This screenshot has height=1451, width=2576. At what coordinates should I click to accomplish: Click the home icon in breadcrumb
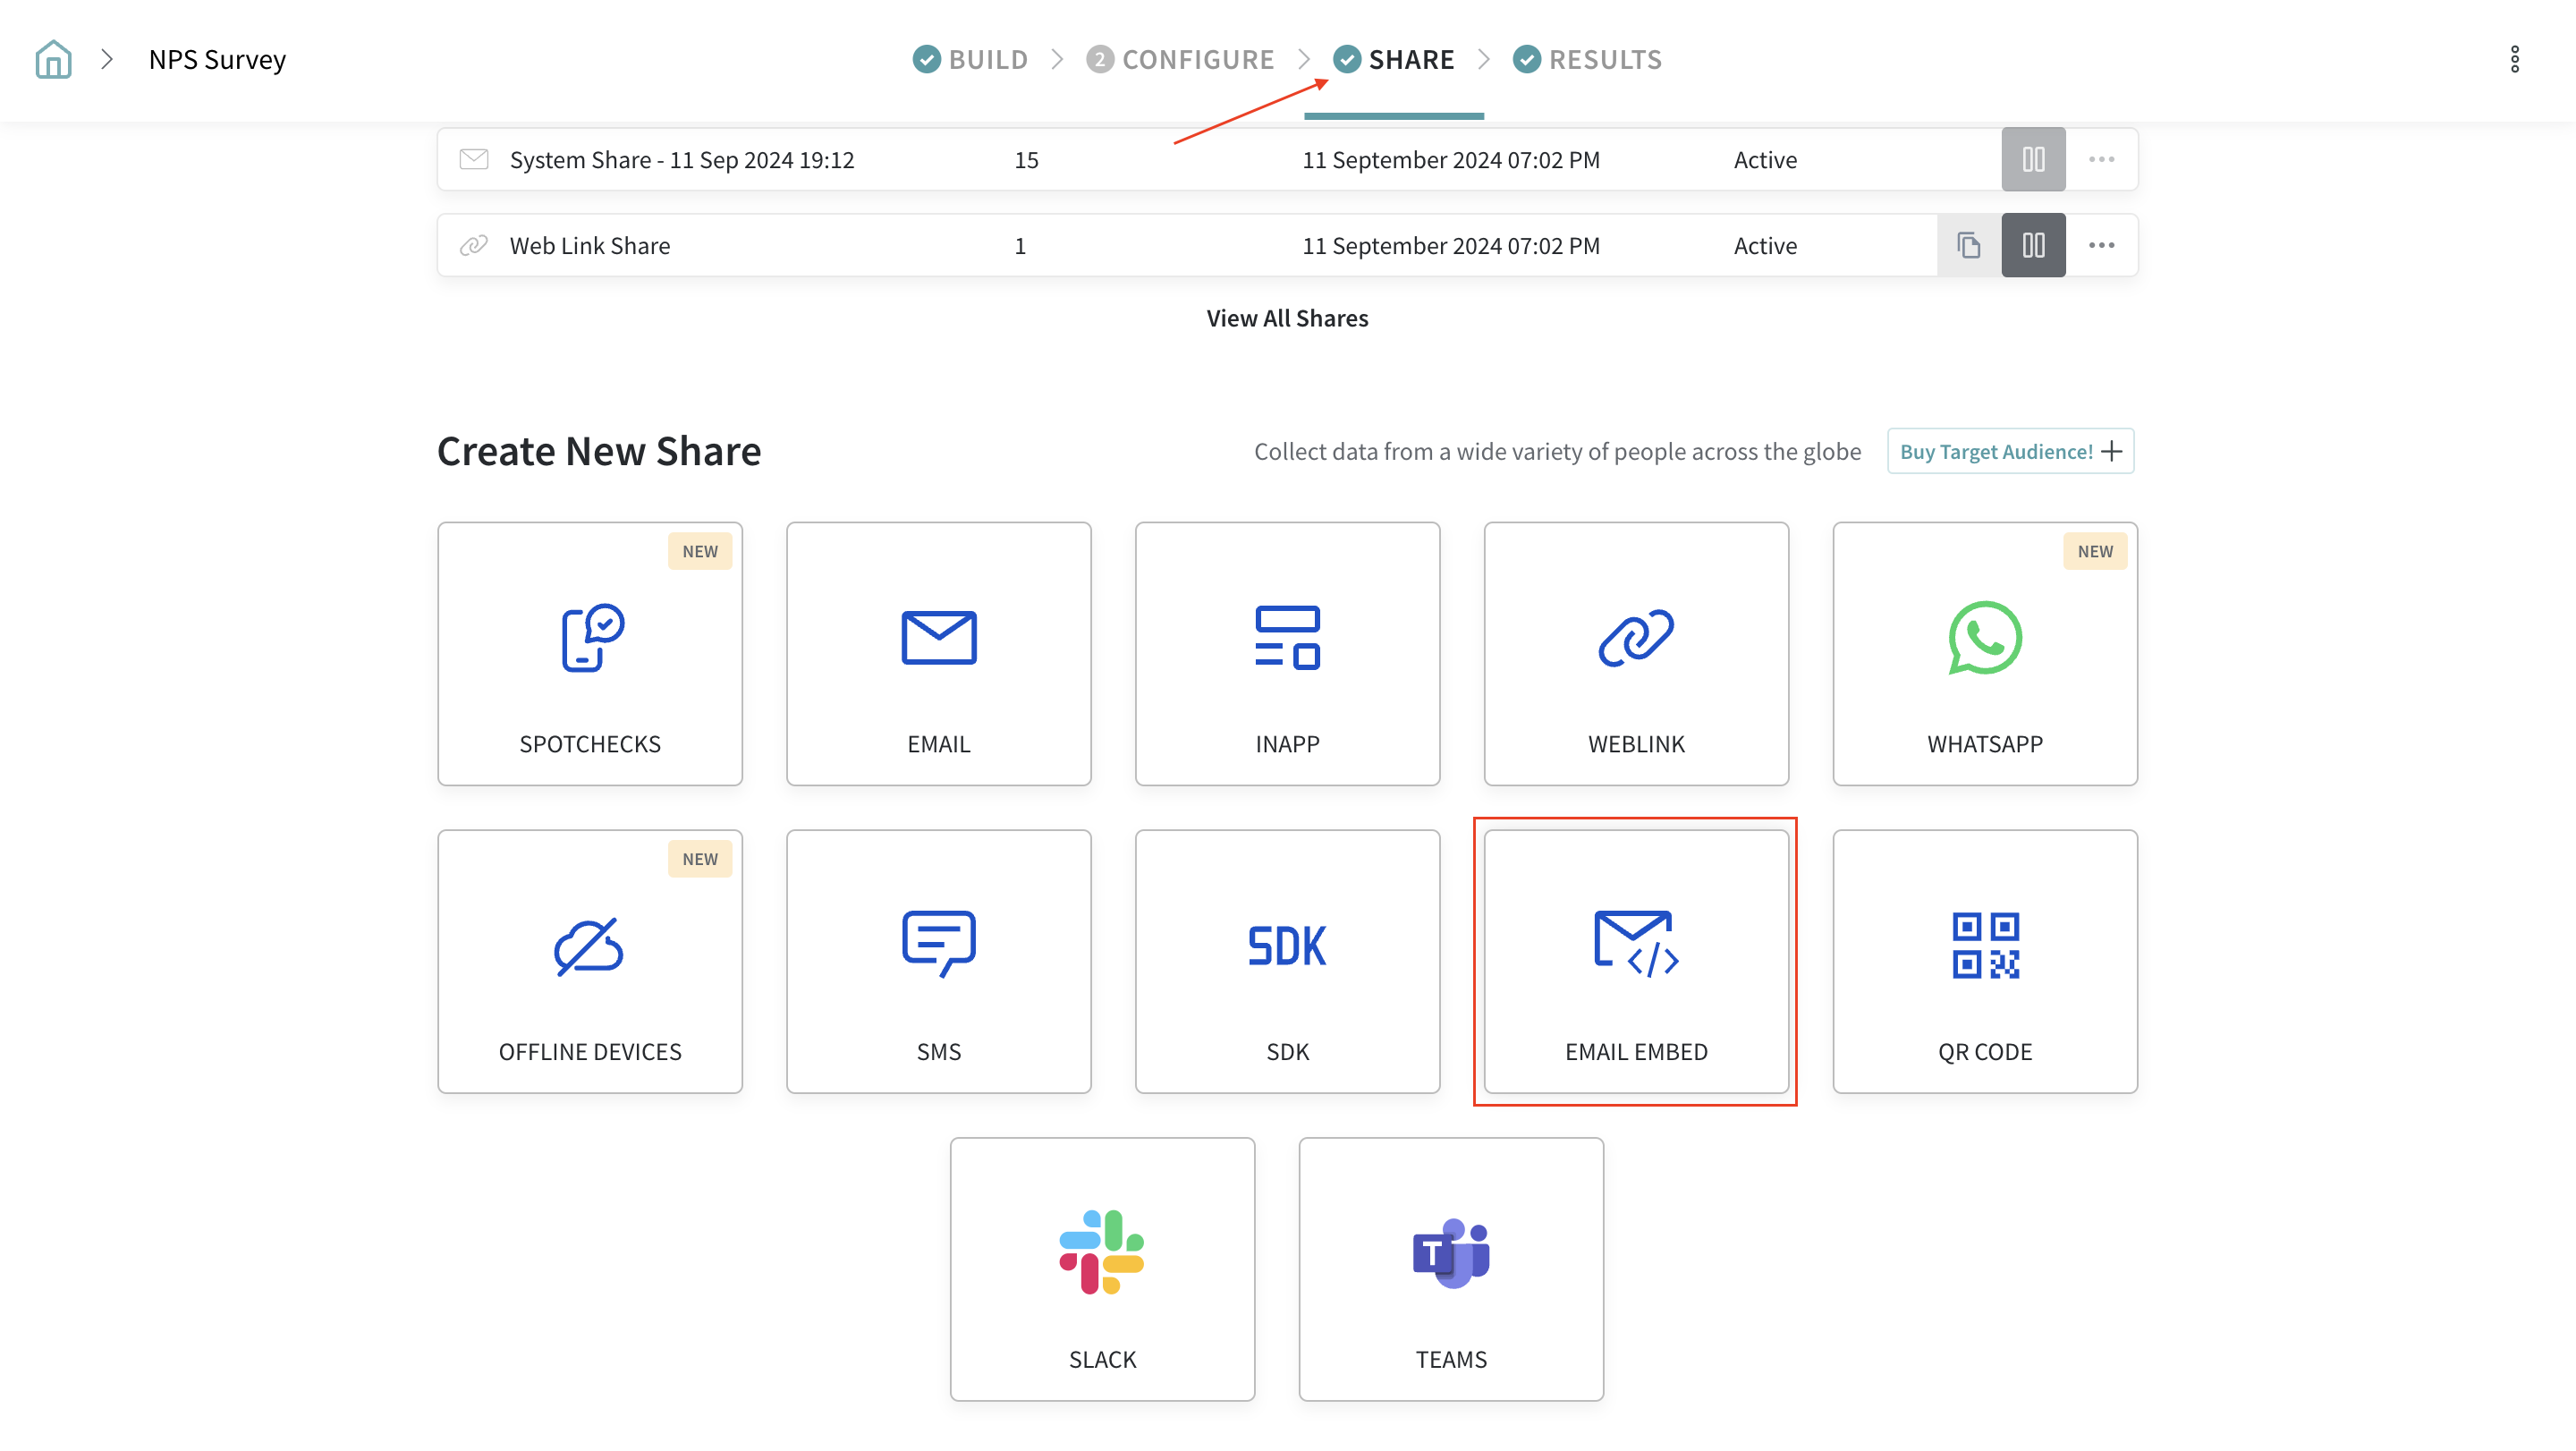[53, 59]
